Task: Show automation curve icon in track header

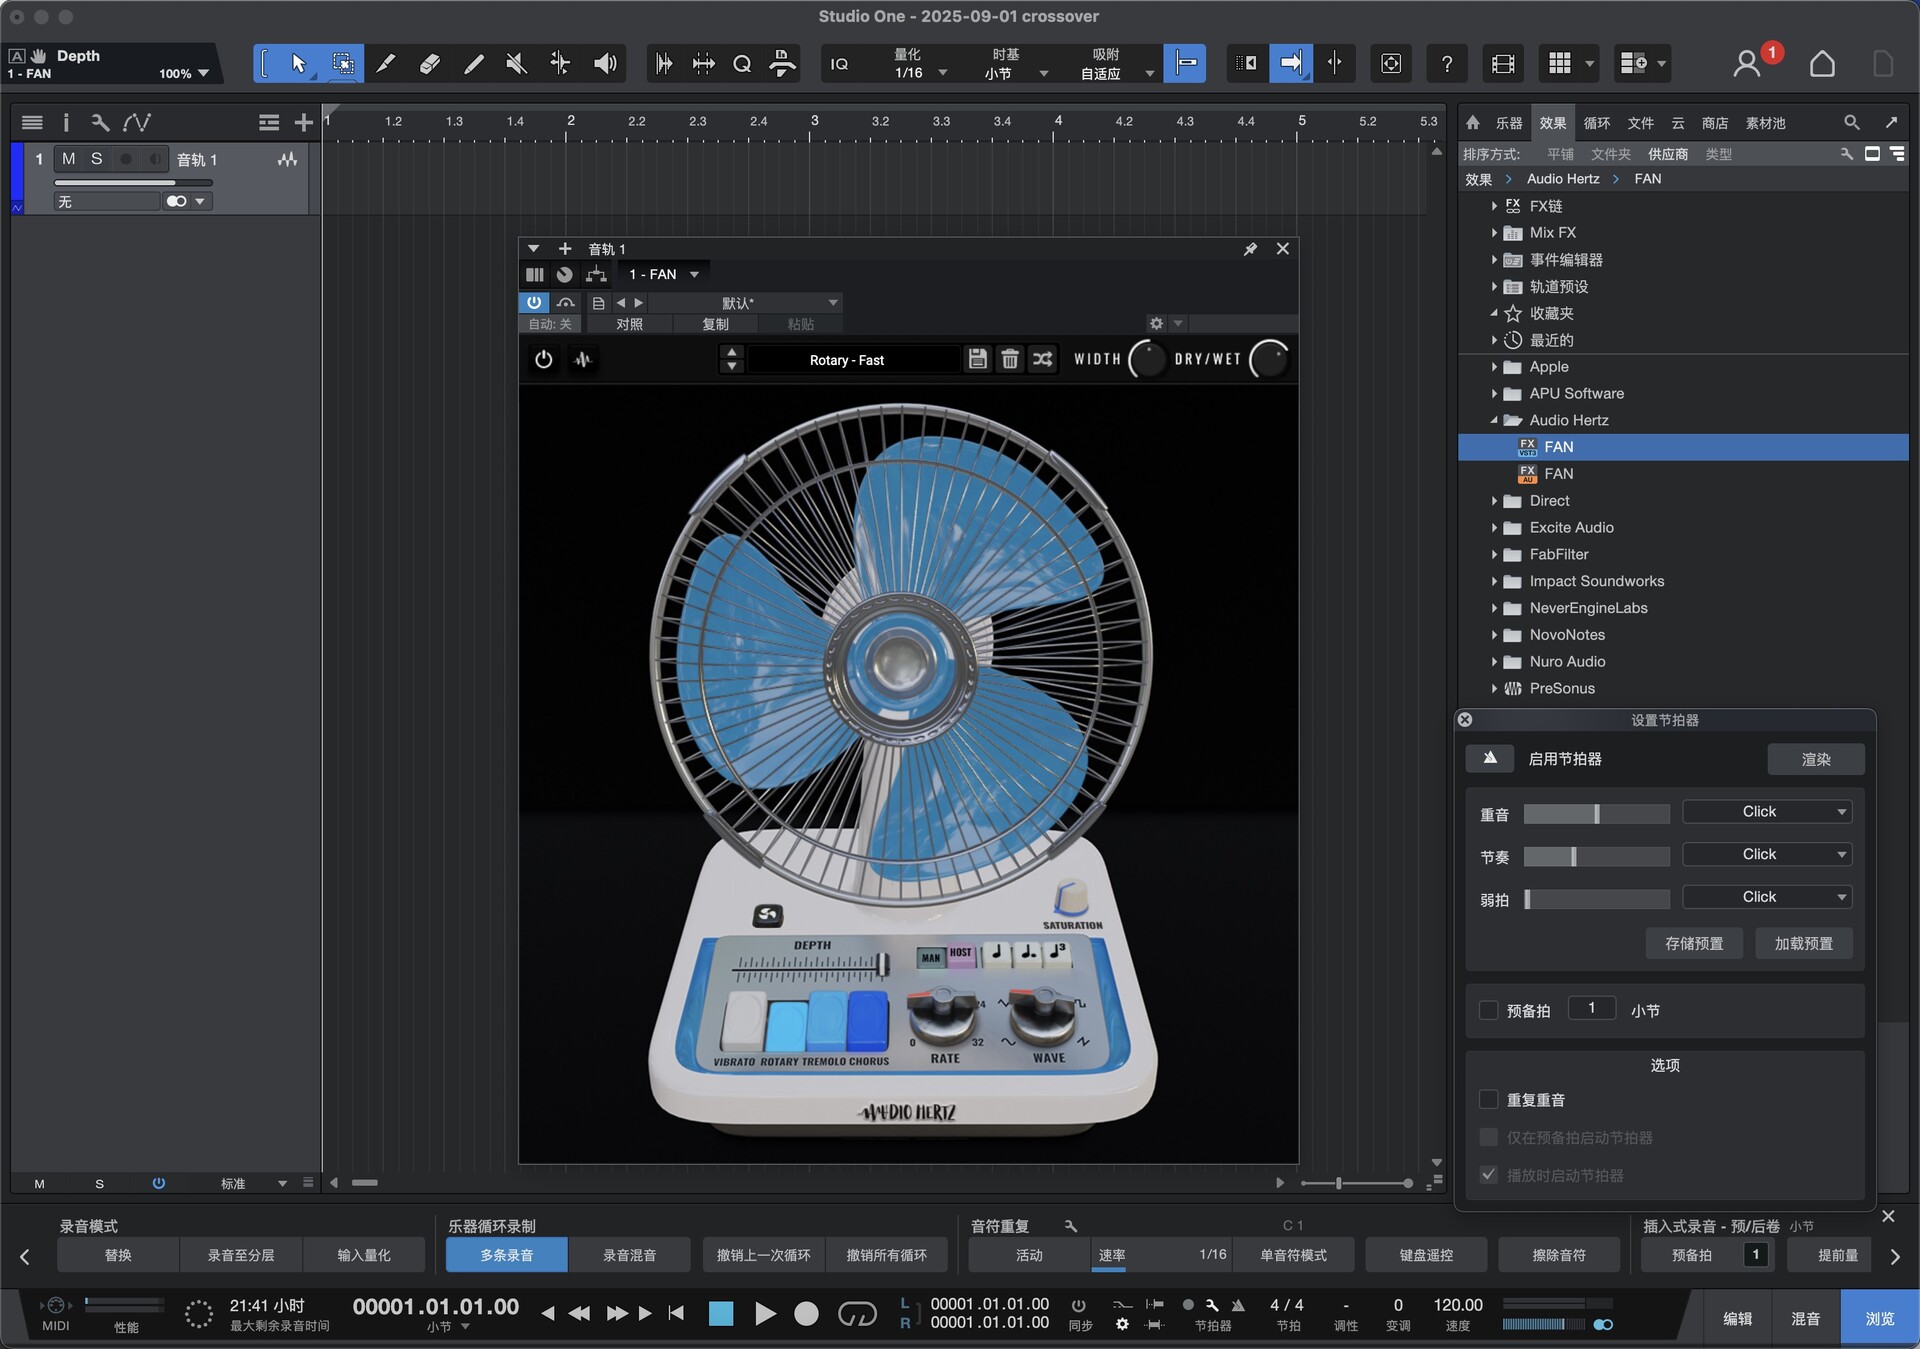Action: 137,122
